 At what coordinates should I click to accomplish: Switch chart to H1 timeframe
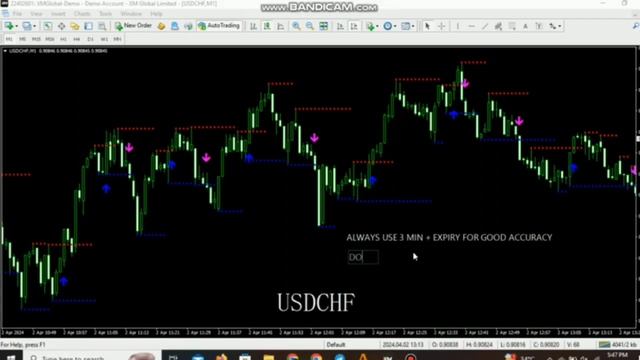point(63,39)
